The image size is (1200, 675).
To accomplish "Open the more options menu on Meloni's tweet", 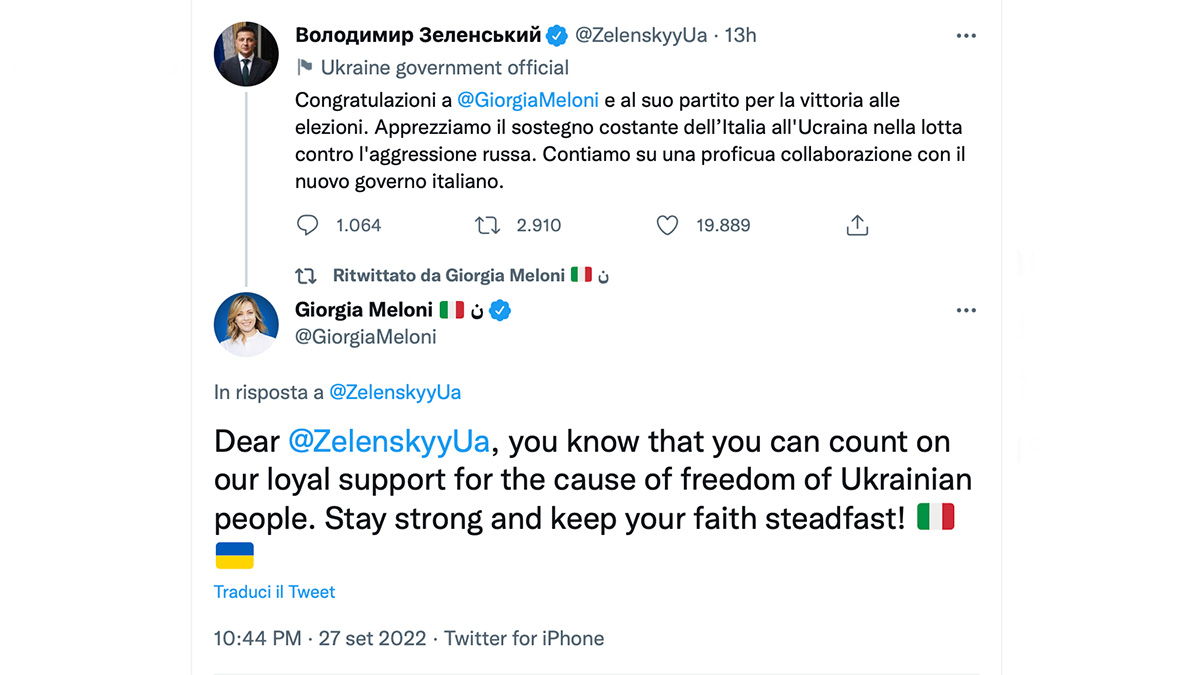I will (966, 310).
